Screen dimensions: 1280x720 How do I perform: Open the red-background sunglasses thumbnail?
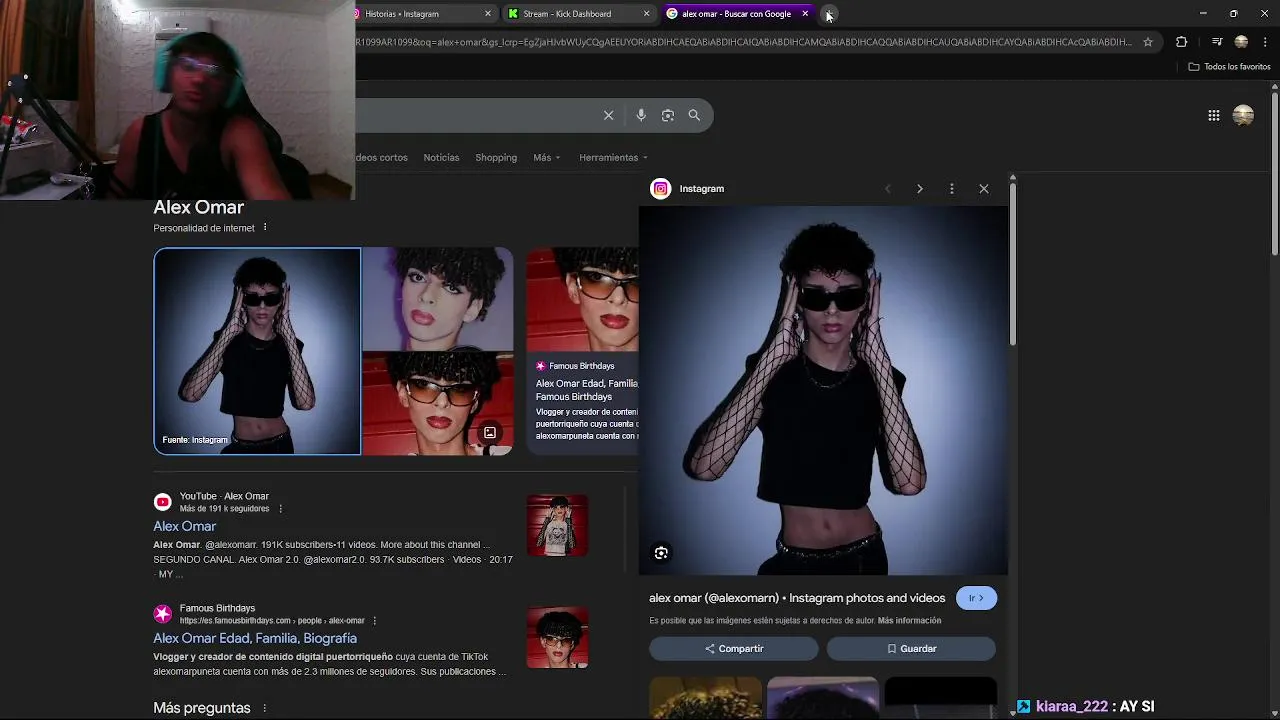click(438, 403)
